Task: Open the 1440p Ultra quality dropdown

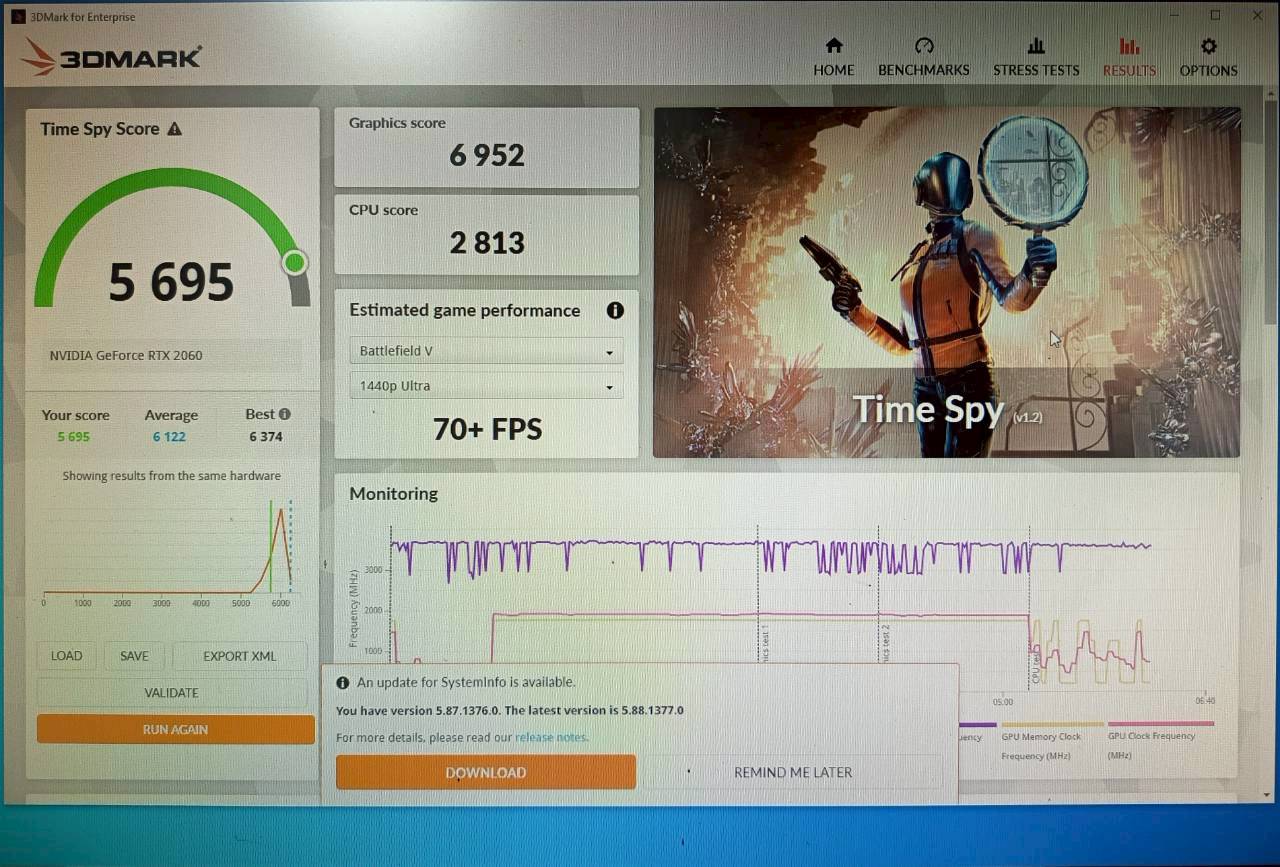Action: 609,385
